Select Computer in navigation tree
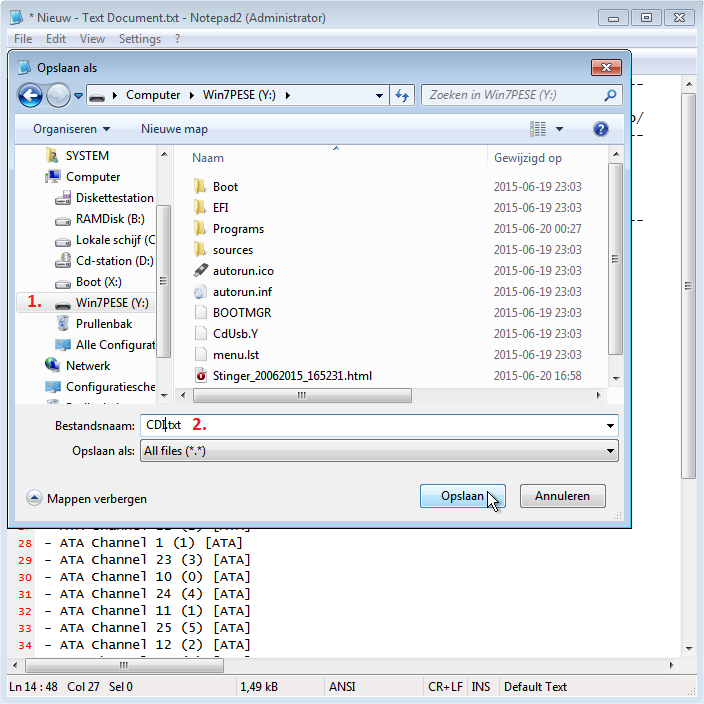This screenshot has height=704, width=704. click(93, 176)
